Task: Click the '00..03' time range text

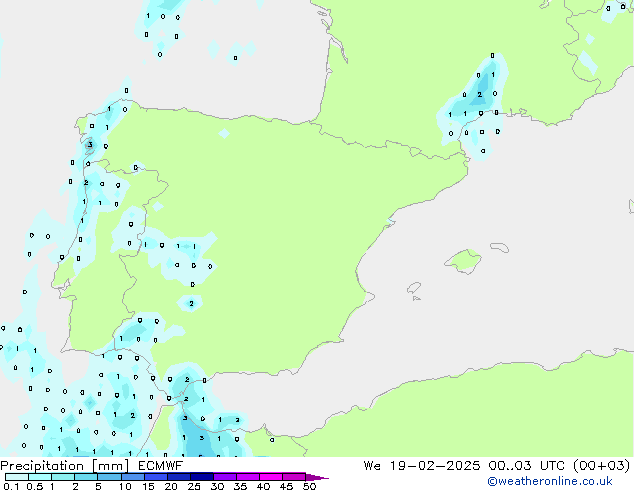Action: tap(510, 466)
